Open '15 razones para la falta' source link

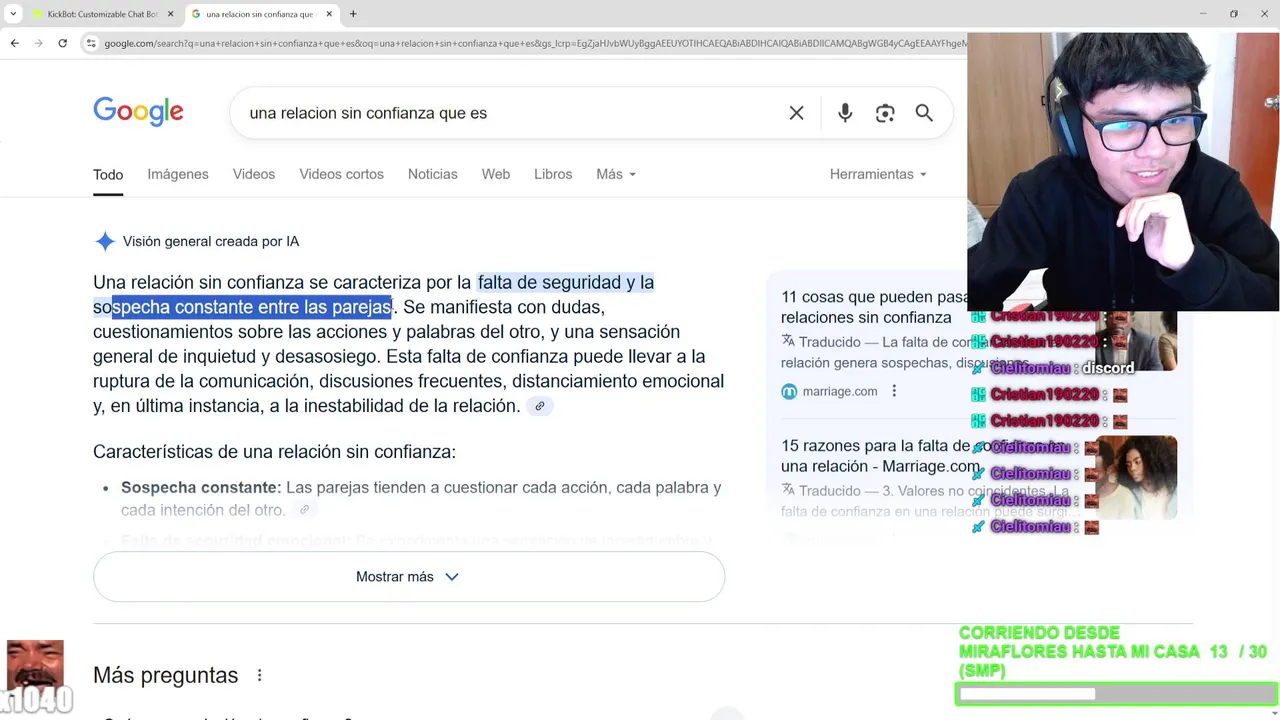(880, 456)
